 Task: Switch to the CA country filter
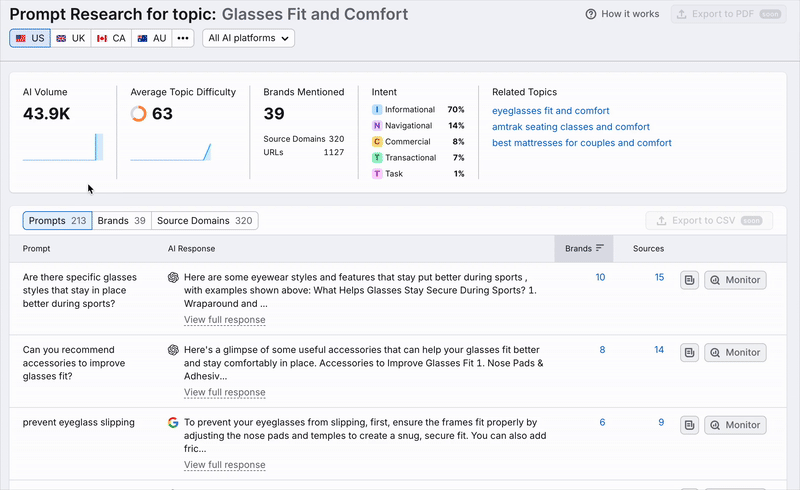click(110, 38)
